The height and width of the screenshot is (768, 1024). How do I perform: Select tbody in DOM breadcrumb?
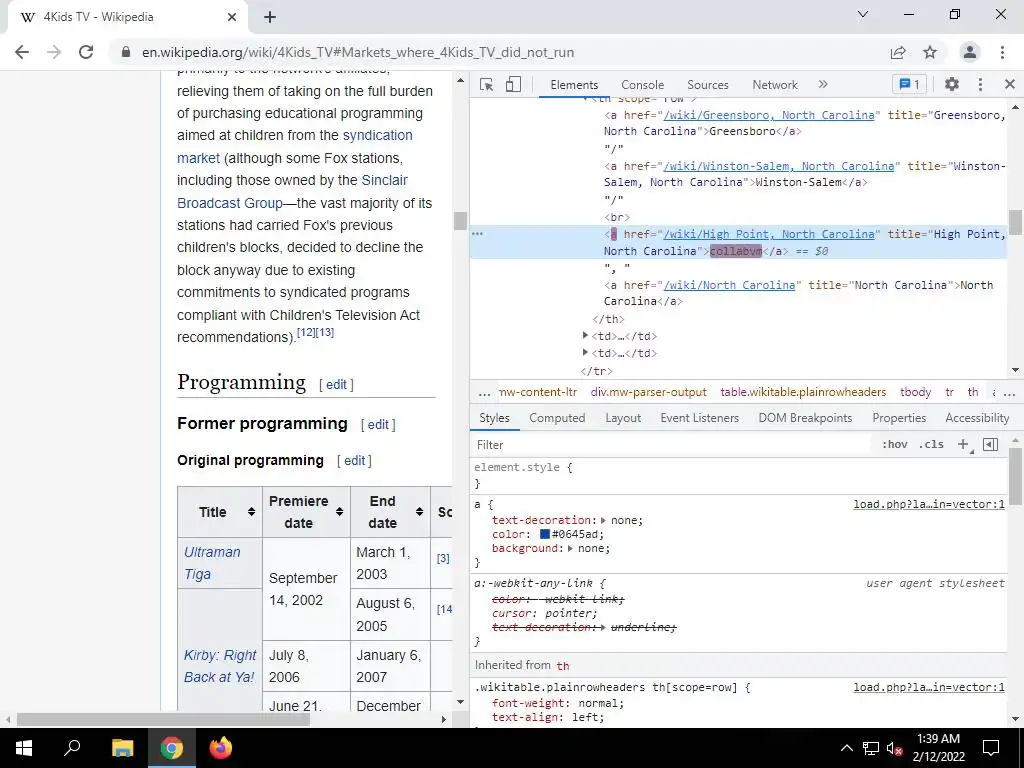pyautogui.click(x=916, y=392)
